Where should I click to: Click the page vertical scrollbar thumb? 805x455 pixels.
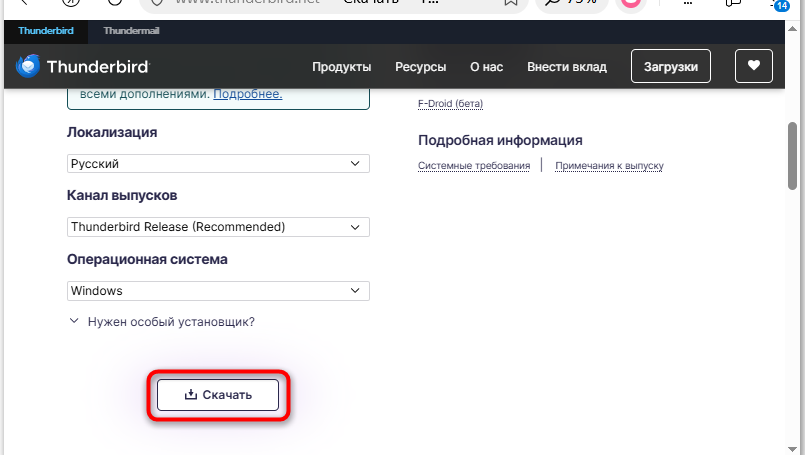[793, 156]
